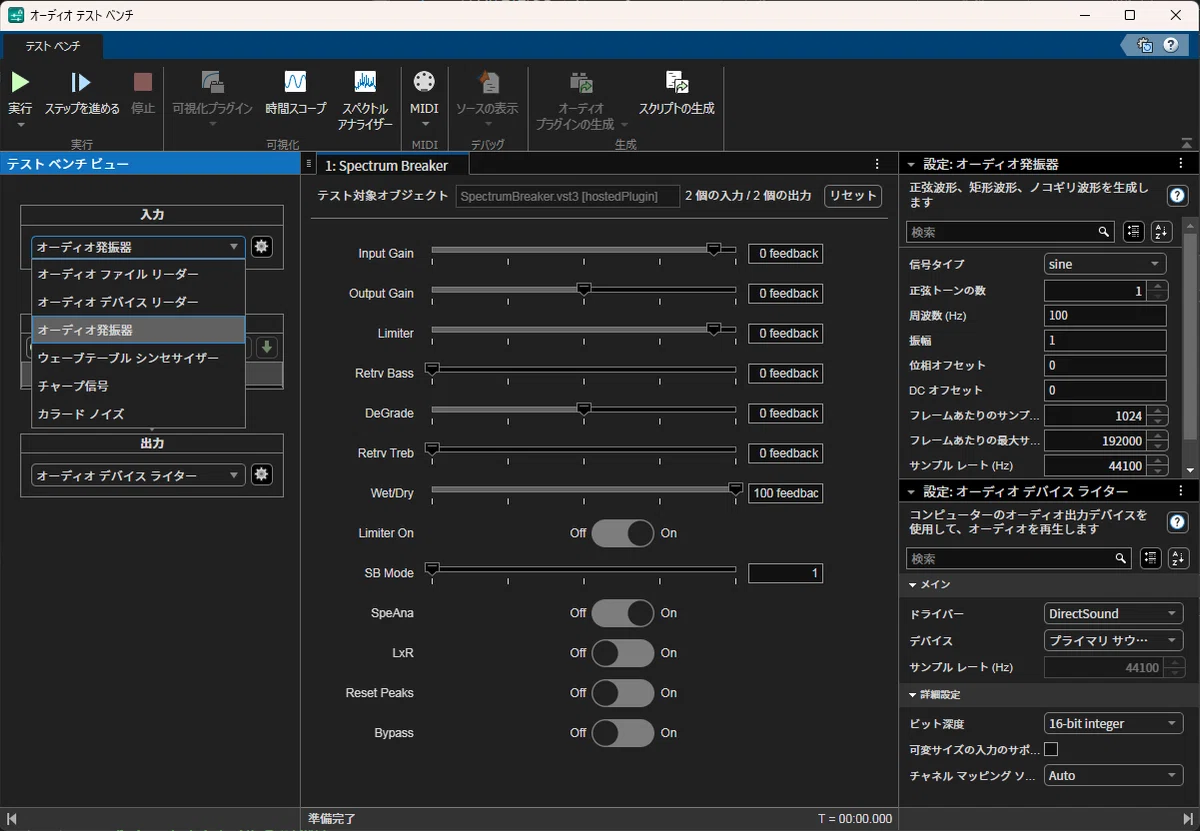This screenshot has width=1200, height=831.
Task: Collapse the 設定: オーディオ発振器 panel
Action: pyautogui.click(x=911, y=164)
